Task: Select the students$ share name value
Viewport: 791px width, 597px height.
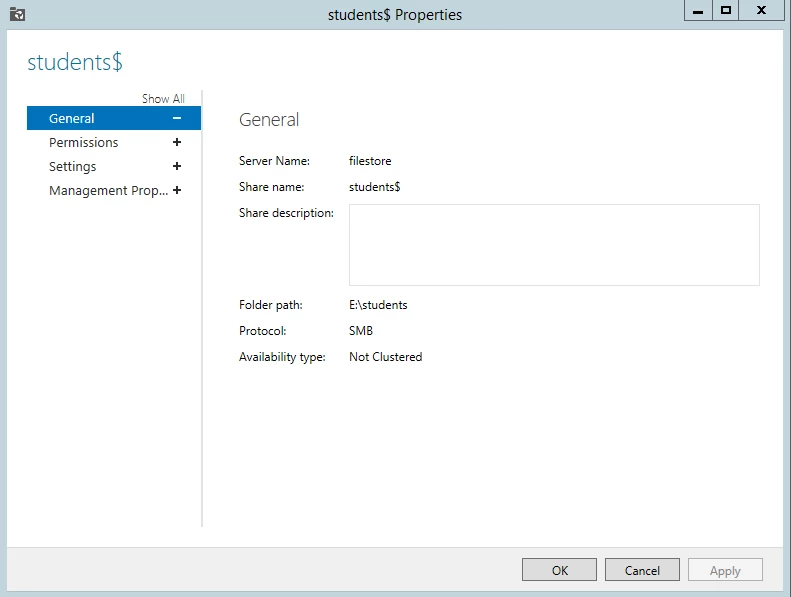Action: 374,187
